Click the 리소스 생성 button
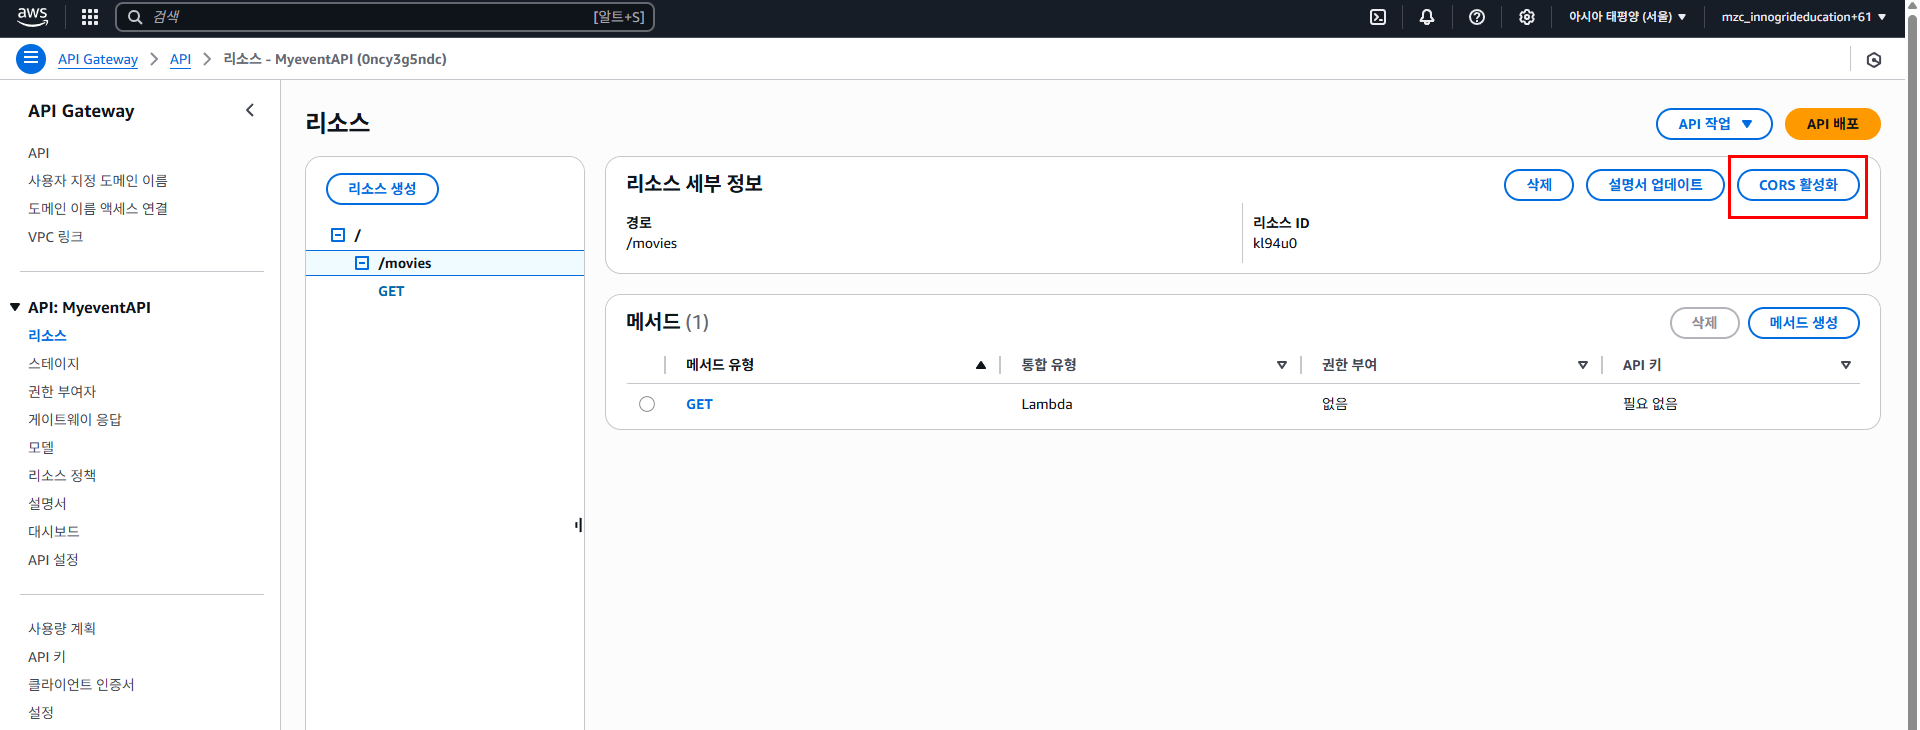The width and height of the screenshot is (1920, 730). [382, 188]
